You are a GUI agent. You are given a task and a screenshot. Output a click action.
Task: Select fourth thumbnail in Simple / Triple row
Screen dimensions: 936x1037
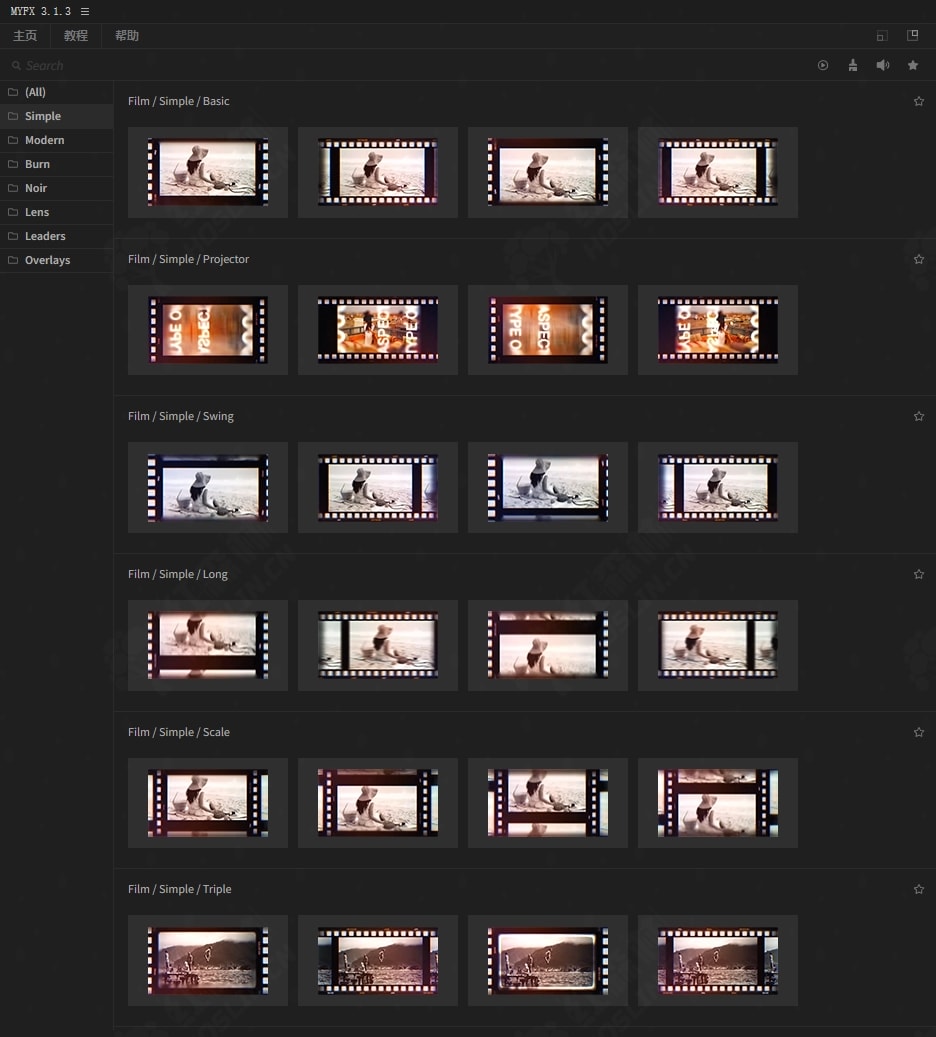tap(718, 960)
